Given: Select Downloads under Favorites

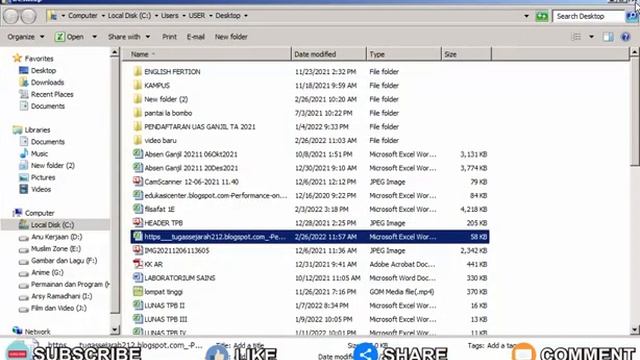Looking at the screenshot, I should click(x=47, y=82).
